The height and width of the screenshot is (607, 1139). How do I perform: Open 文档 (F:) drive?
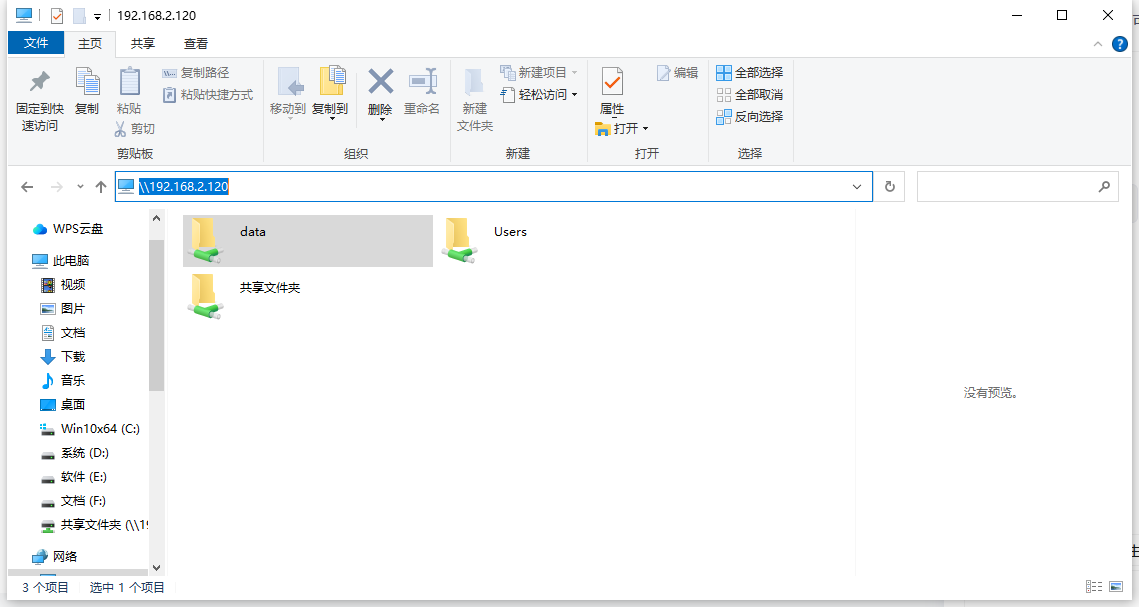click(x=73, y=500)
